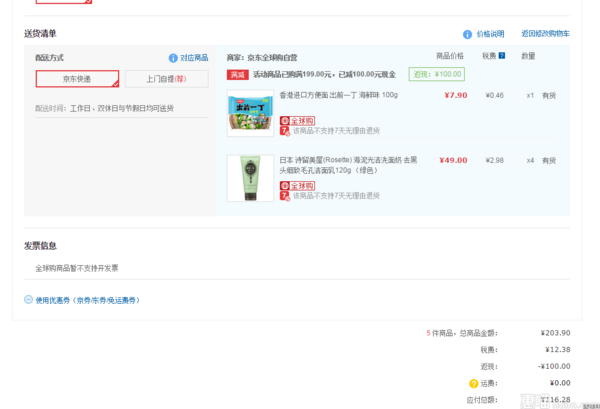600x409 pixels.
Task: Click the 7-day return icon under instant noodles
Action: click(285, 131)
